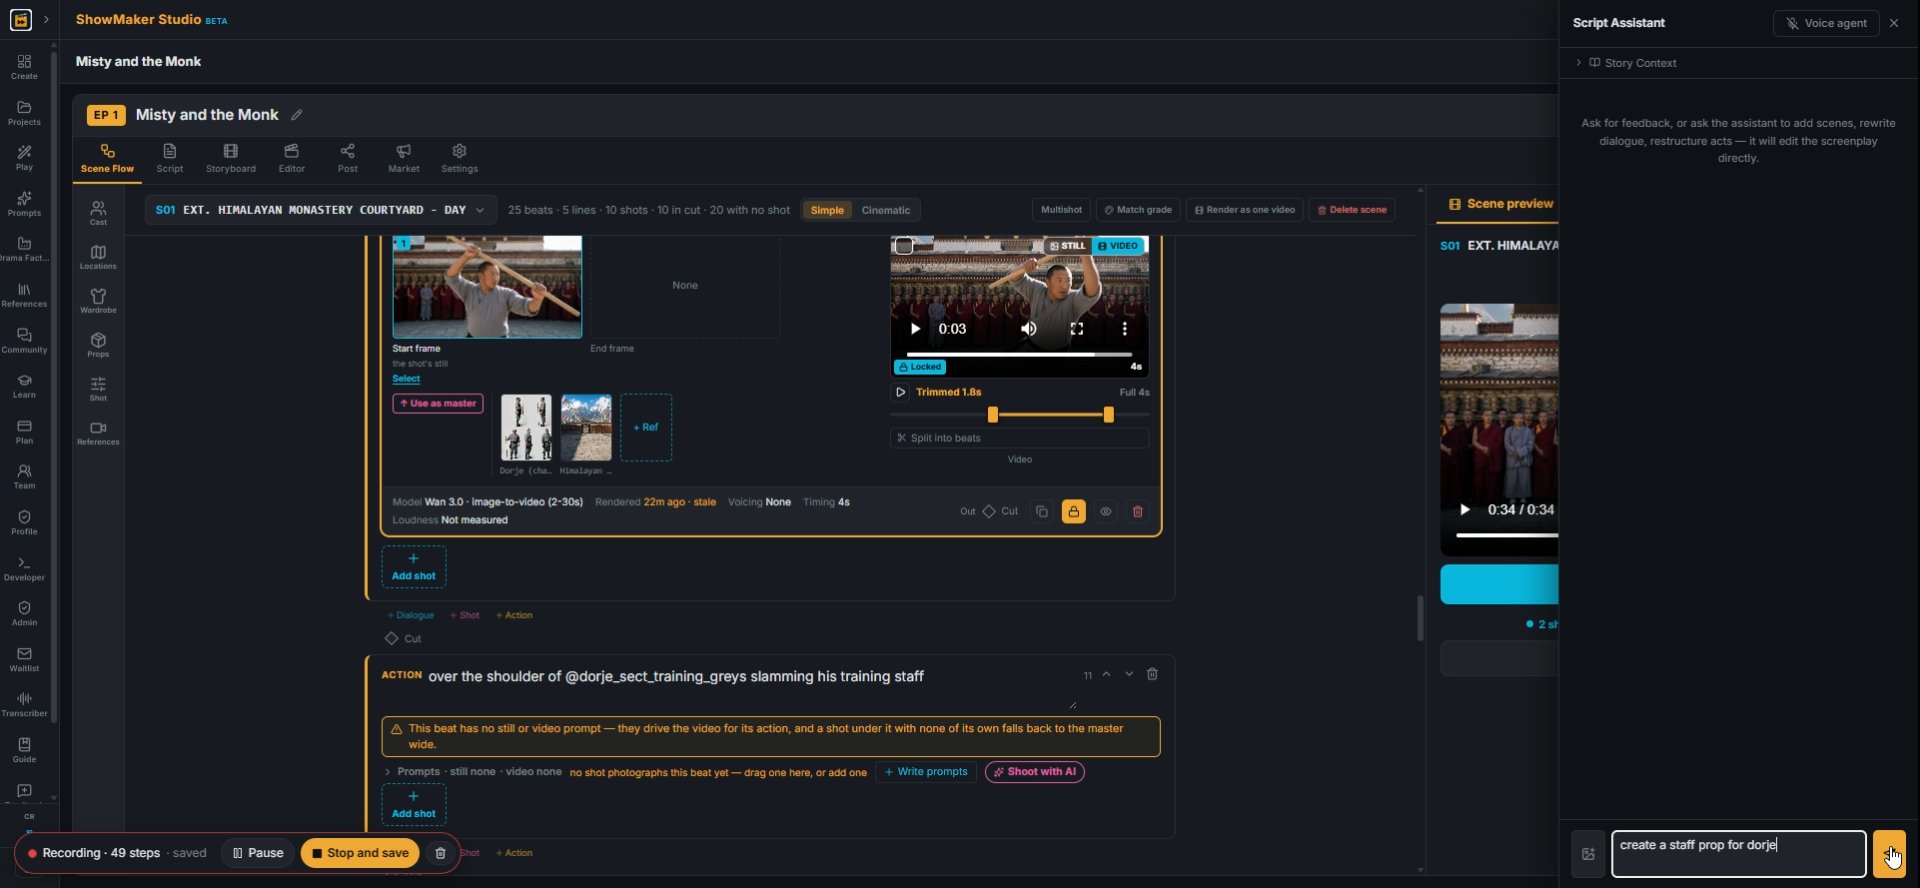1920x888 pixels.
Task: Open the S01 scene selector dropdown
Action: pyautogui.click(x=320, y=210)
